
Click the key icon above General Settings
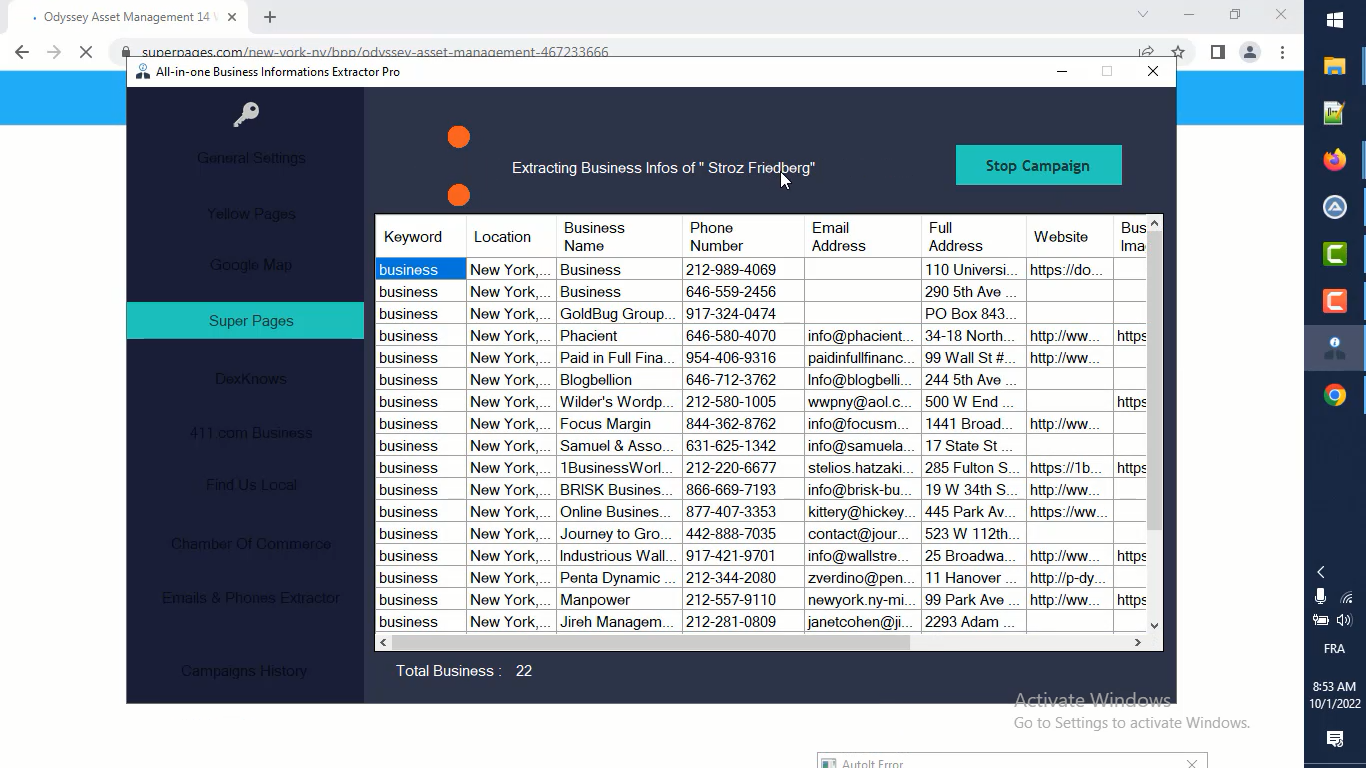pos(246,115)
